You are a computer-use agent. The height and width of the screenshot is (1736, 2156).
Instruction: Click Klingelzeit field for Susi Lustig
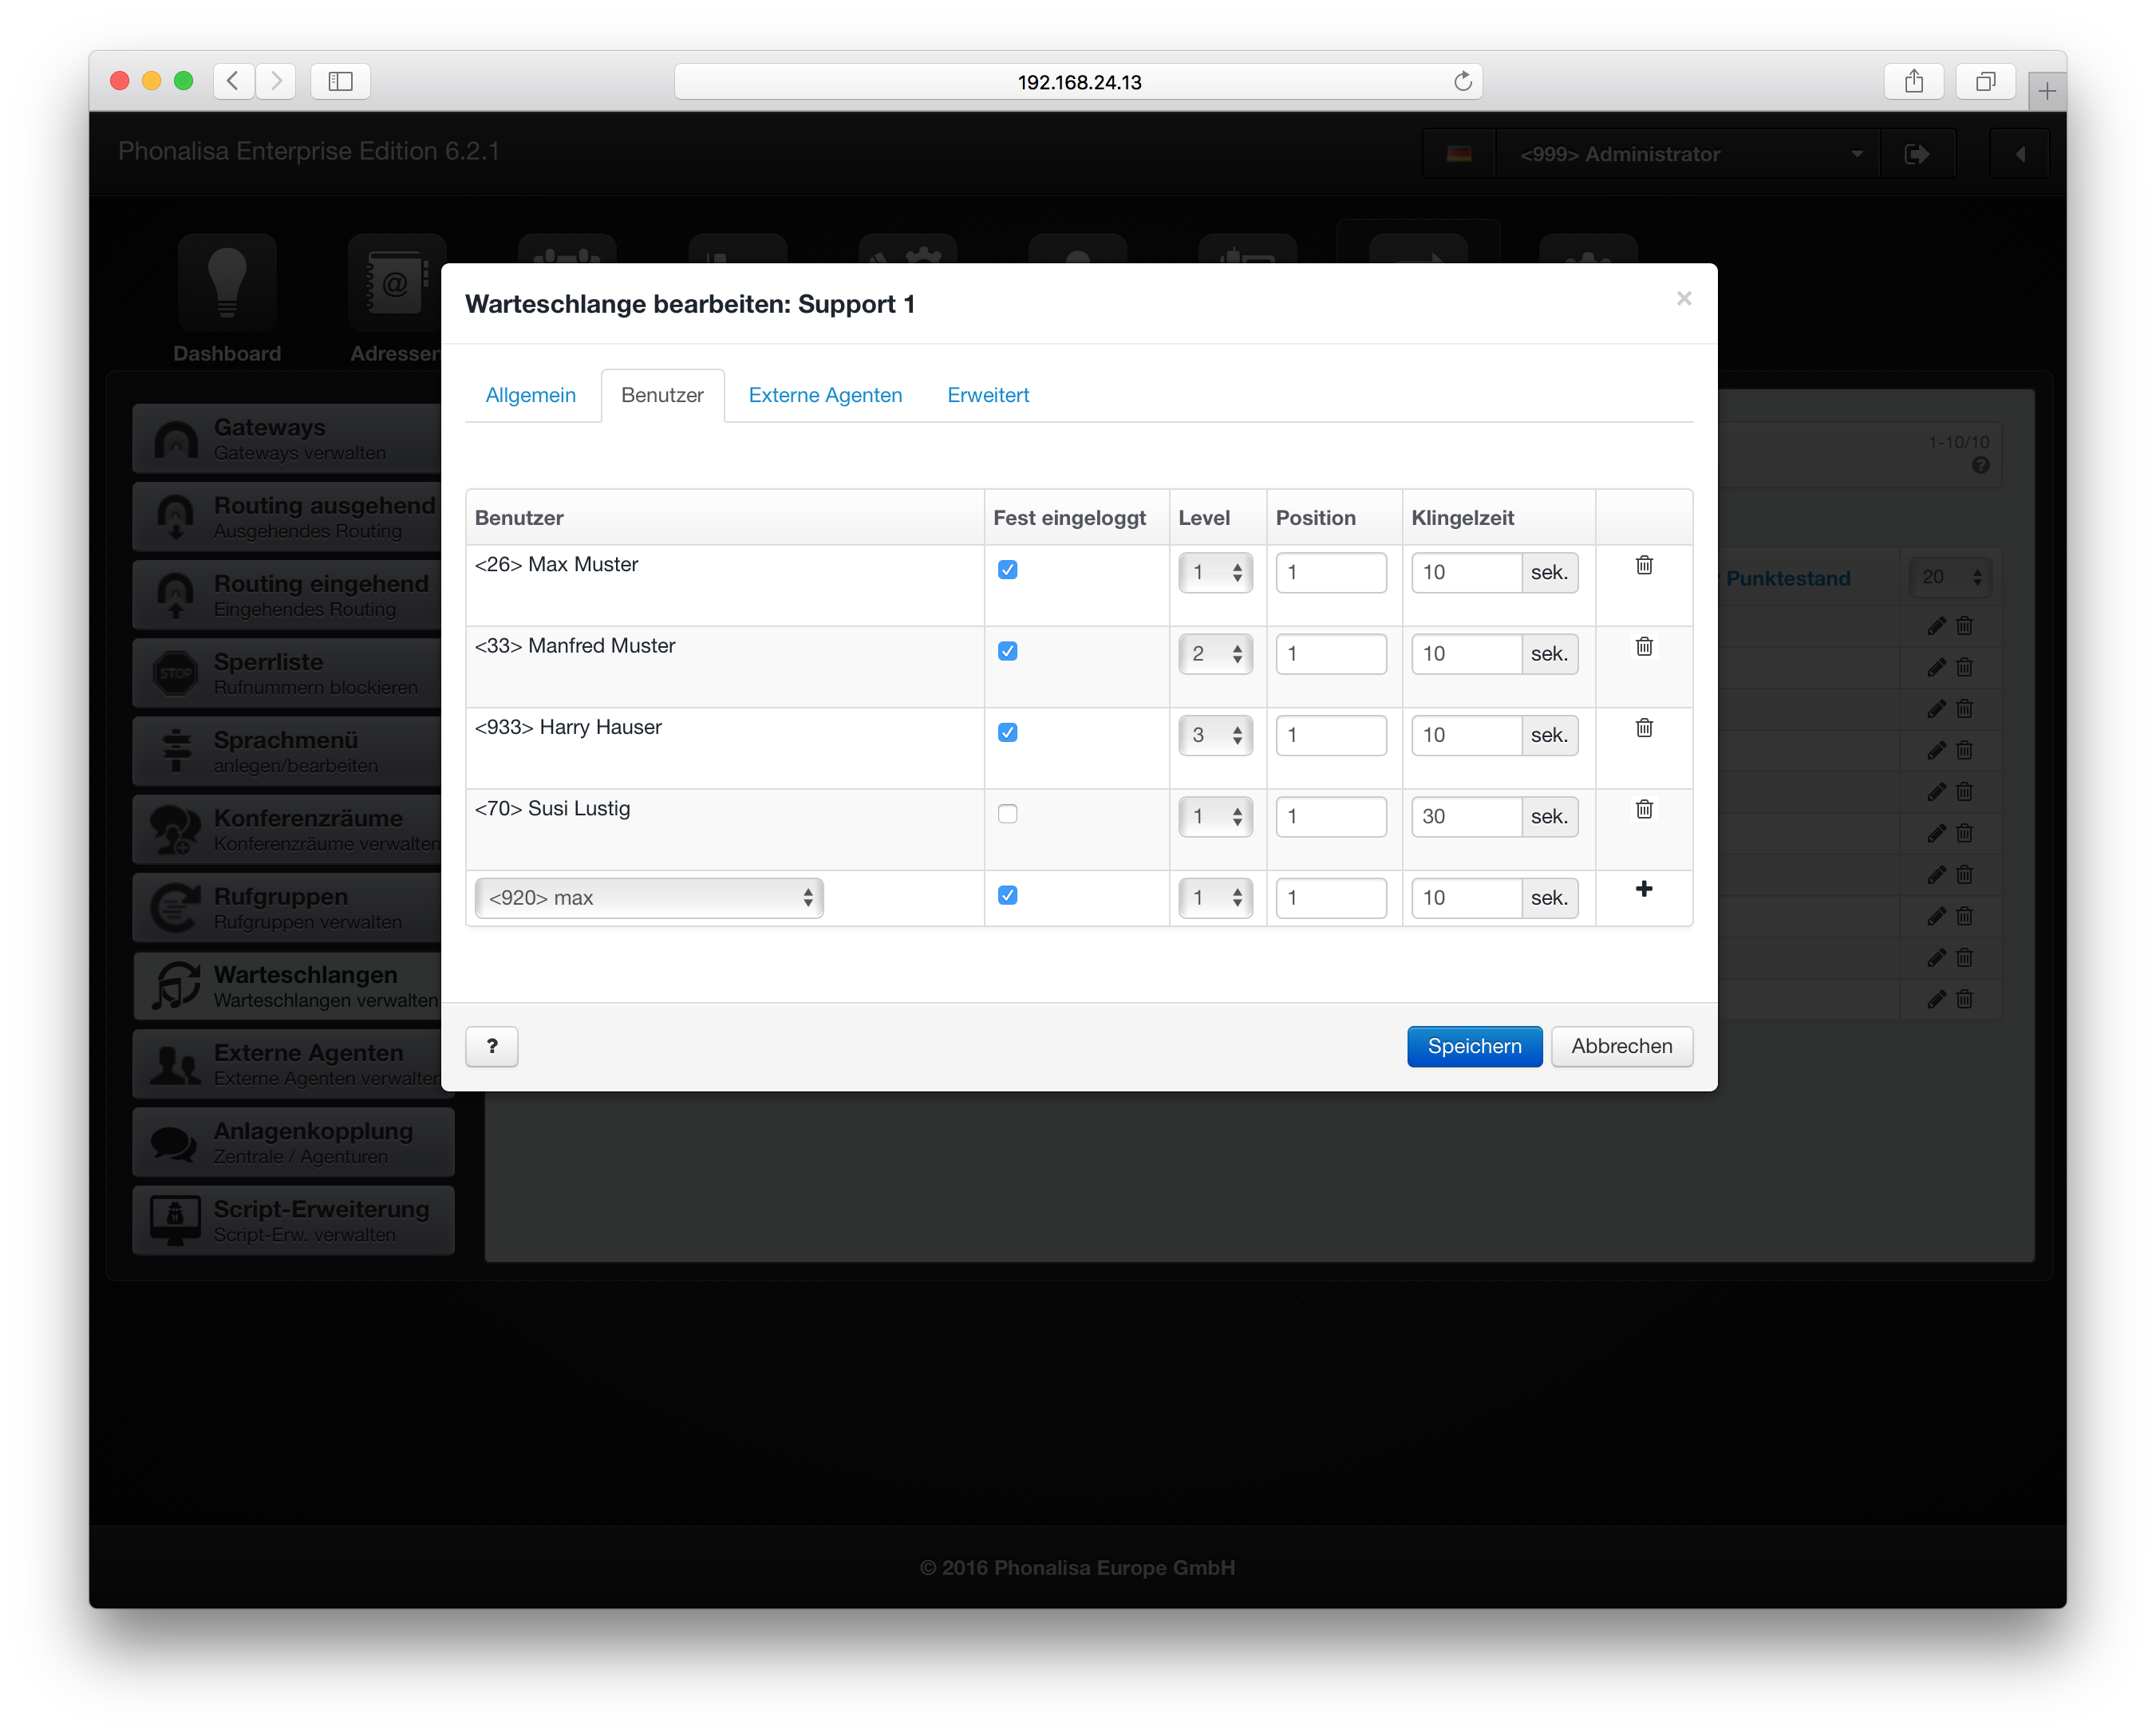pyautogui.click(x=1466, y=816)
